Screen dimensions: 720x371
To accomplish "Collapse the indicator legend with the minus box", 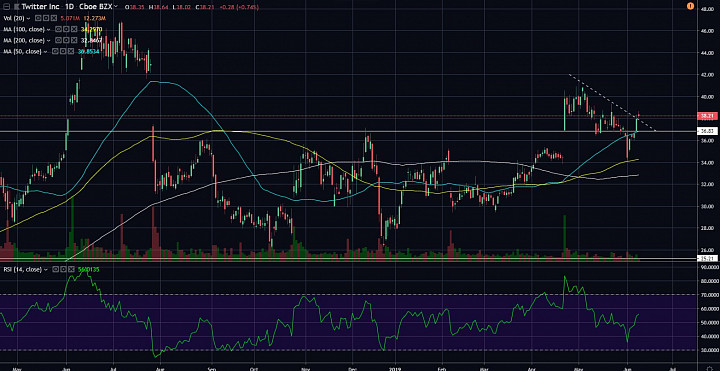I will (6, 6).
